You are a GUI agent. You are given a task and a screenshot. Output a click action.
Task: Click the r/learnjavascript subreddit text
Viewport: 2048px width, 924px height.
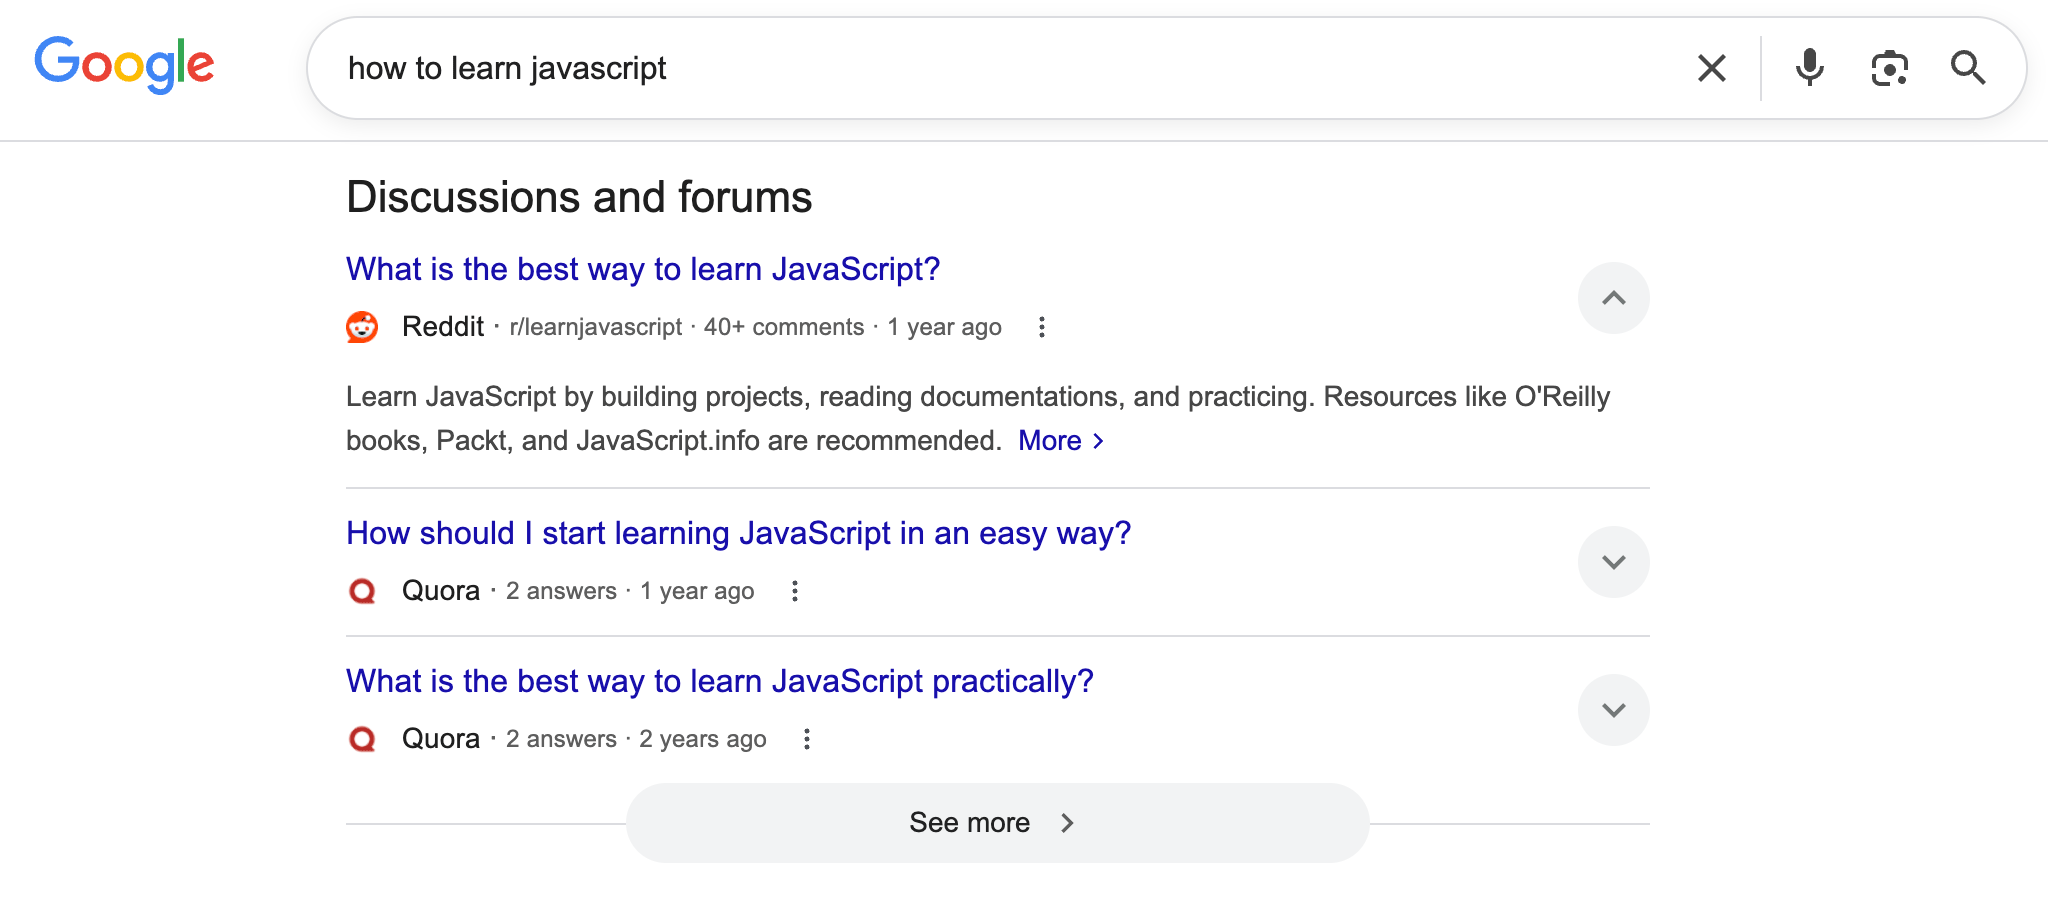click(596, 327)
